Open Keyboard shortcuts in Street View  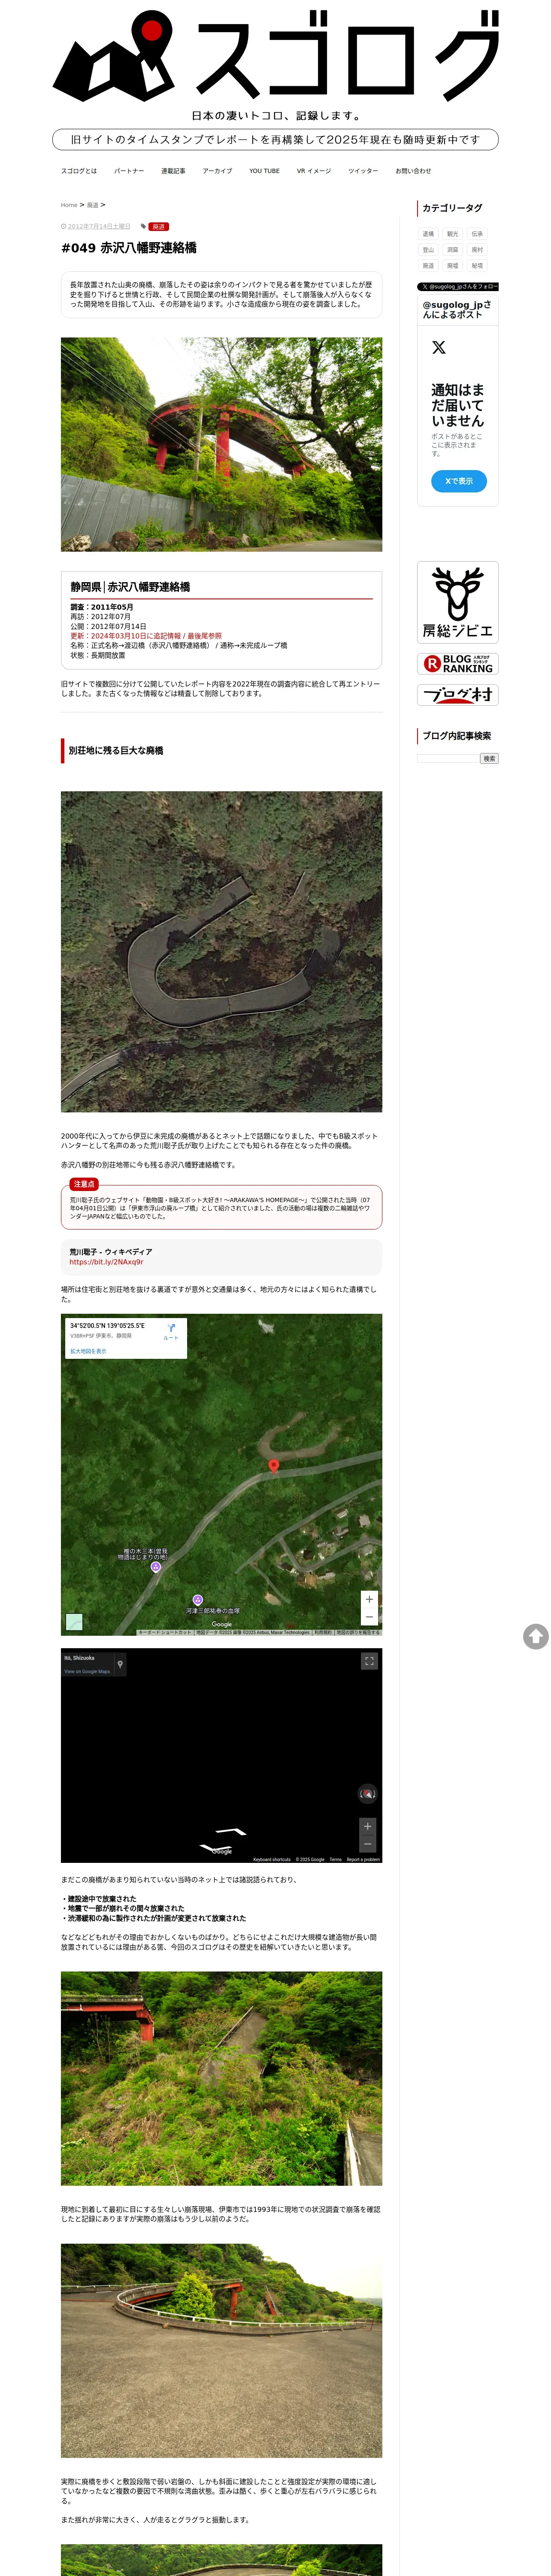pyautogui.click(x=272, y=1859)
